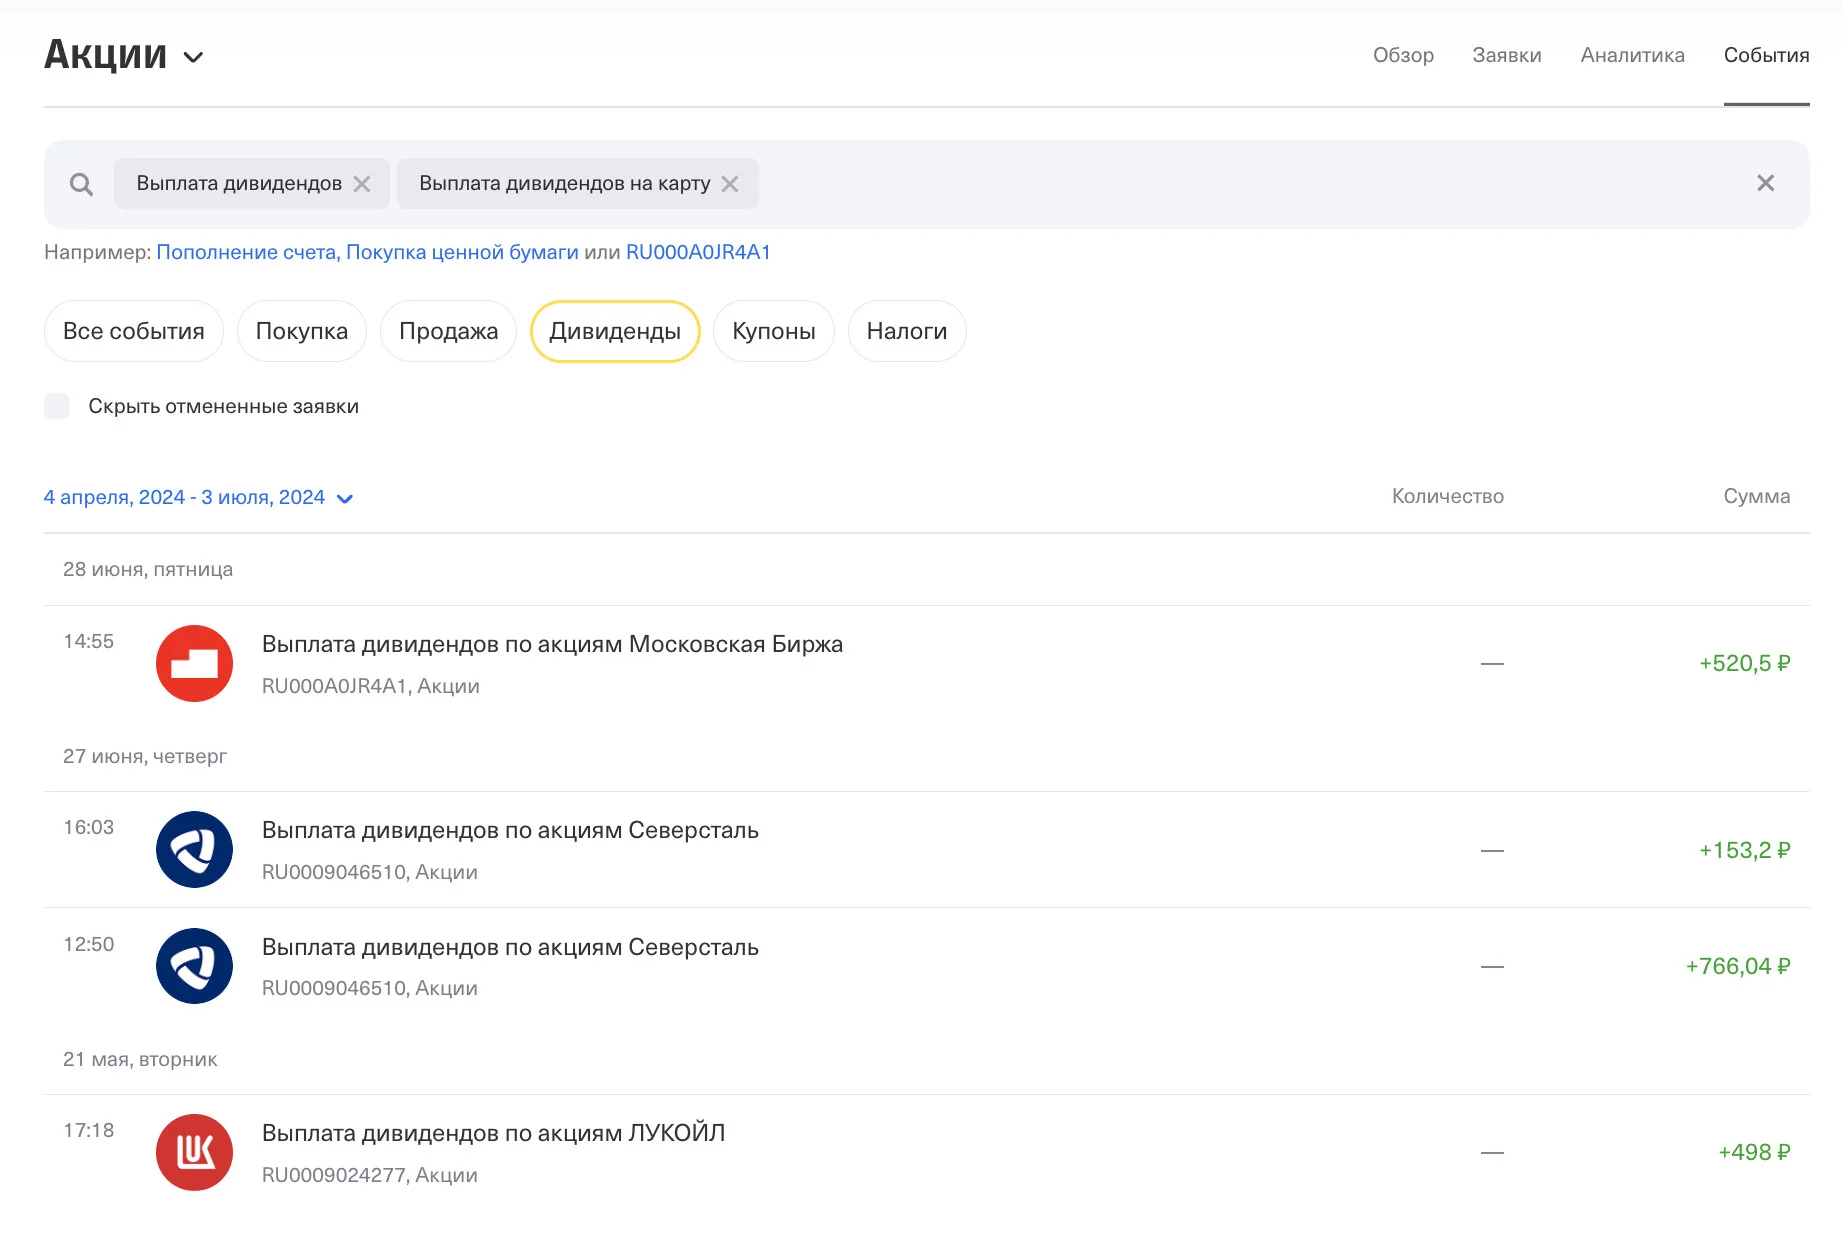
Task: Click the 'RU000A0JR4A1, Акции' ticker text
Action: pyautogui.click(x=371, y=686)
